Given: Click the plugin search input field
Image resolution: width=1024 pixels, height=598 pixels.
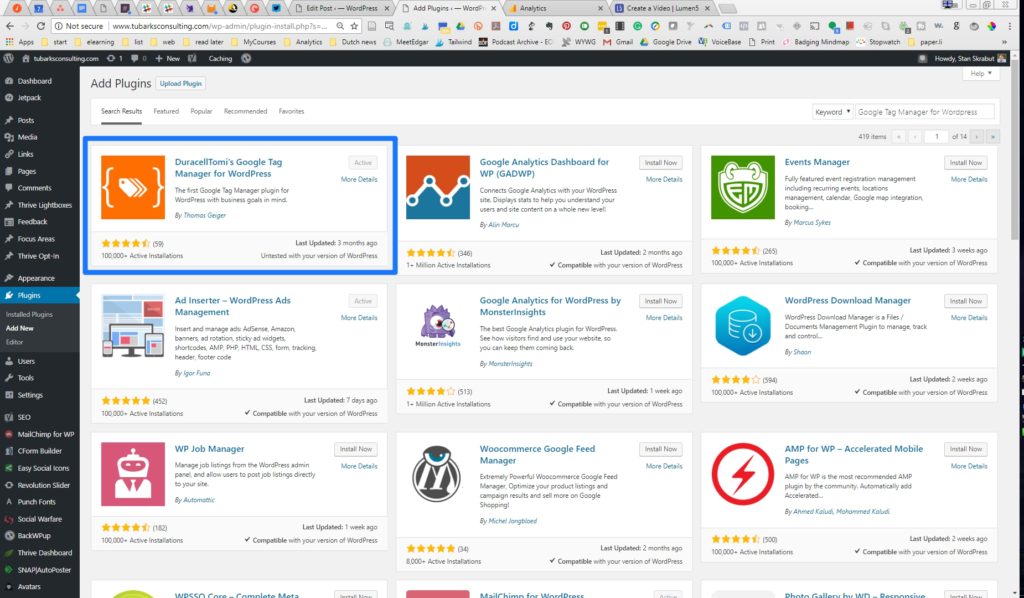Looking at the screenshot, I should coord(924,112).
